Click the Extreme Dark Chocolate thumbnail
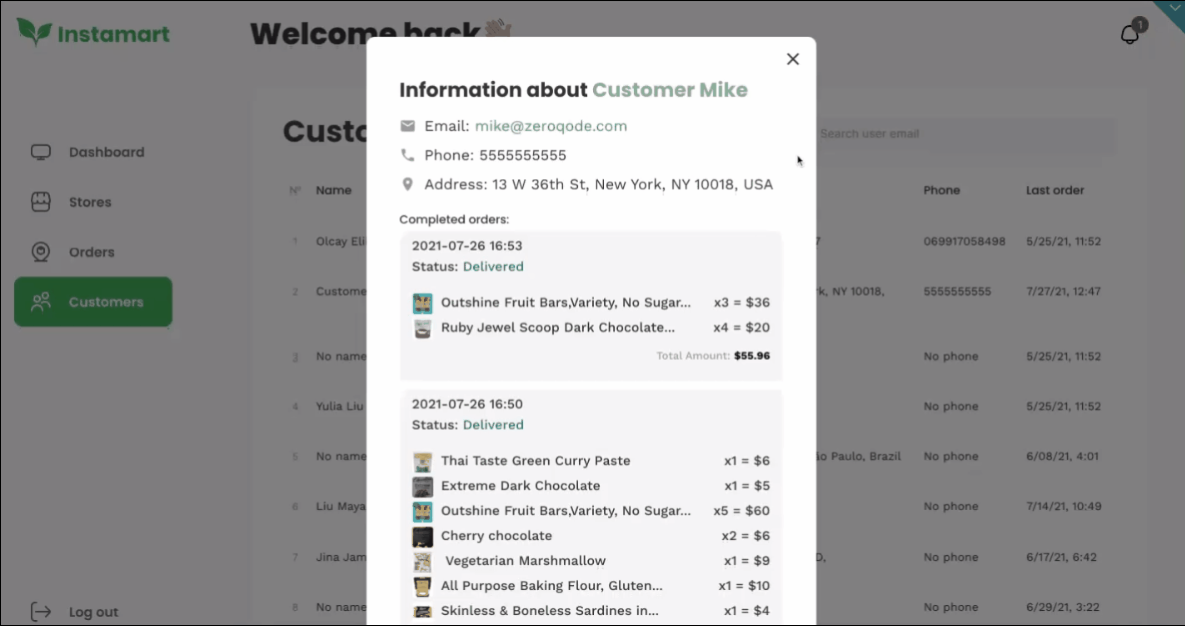The width and height of the screenshot is (1185, 626). 422,486
